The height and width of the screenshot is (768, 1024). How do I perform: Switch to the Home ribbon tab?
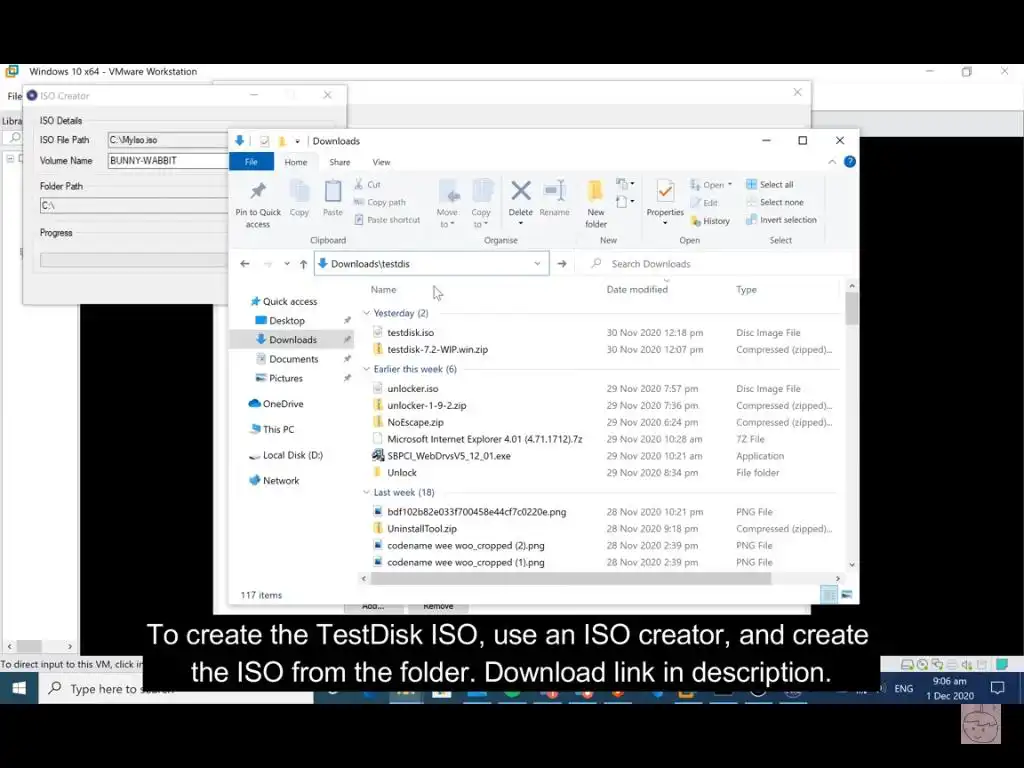296,162
